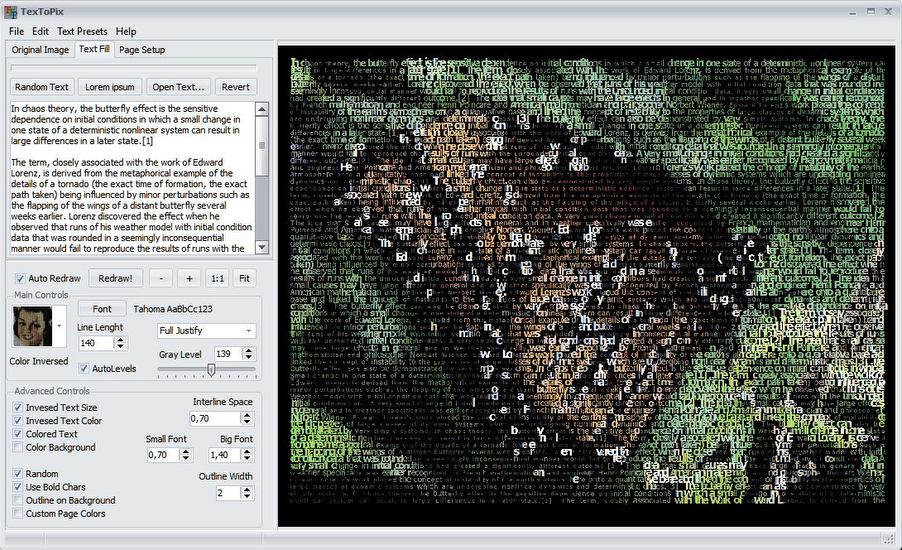Zoom out with the minus button
Screen dimensions: 902x550
tap(161, 278)
